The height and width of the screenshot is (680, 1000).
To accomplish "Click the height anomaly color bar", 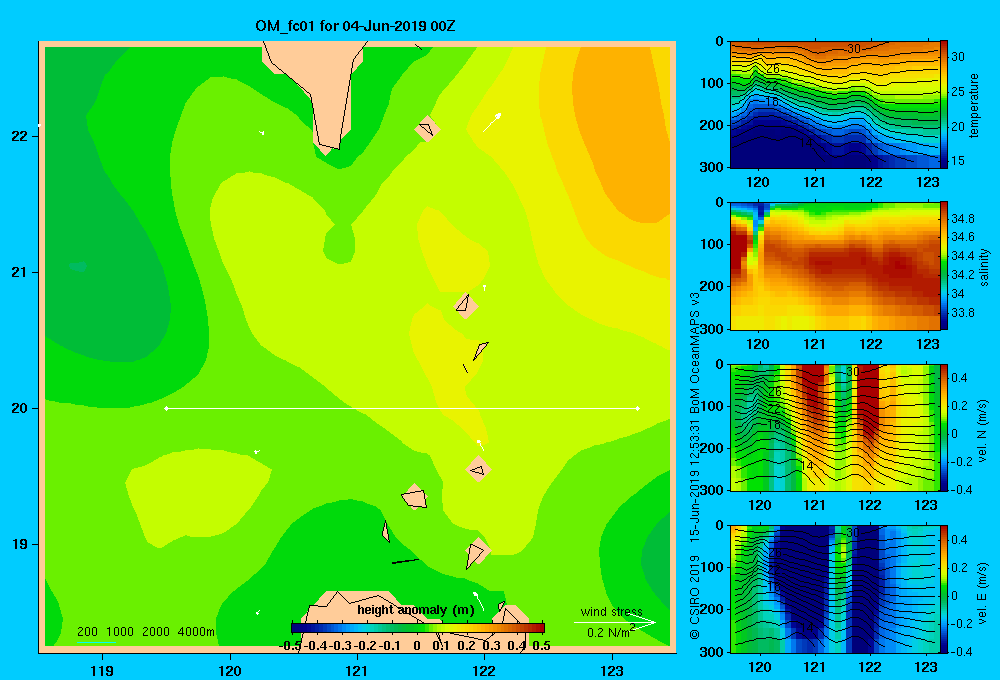I will (418, 628).
